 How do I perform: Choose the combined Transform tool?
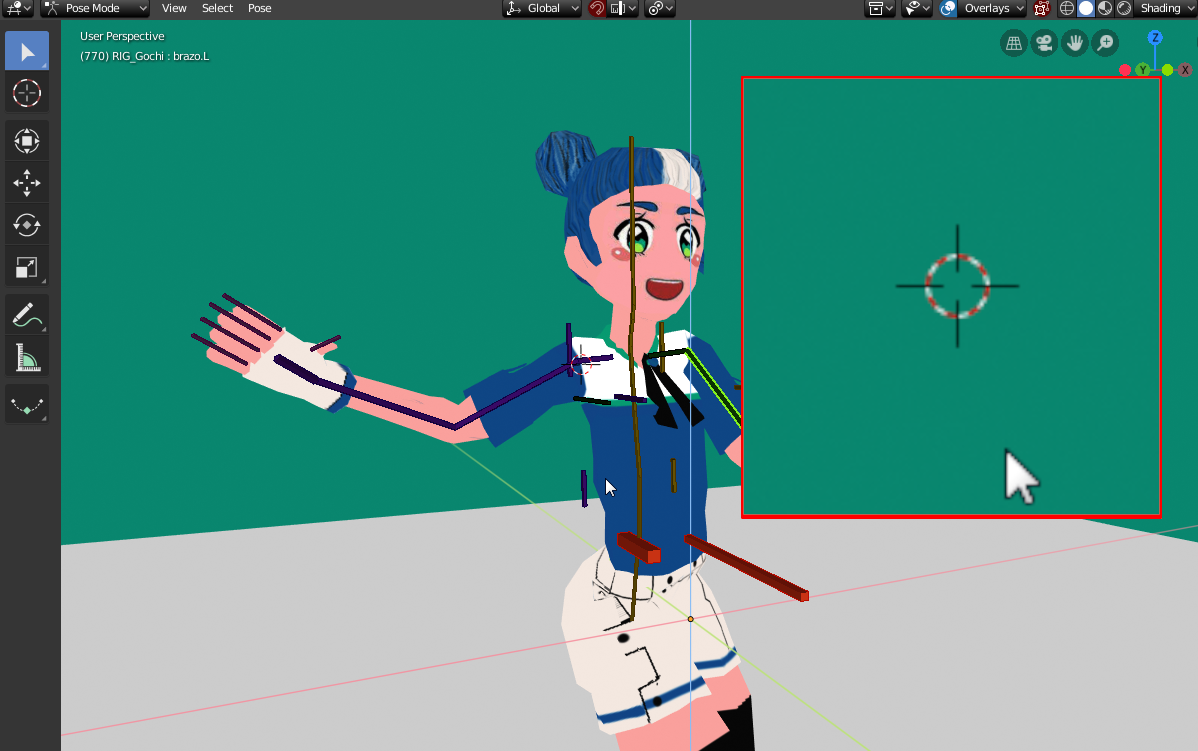click(27, 141)
